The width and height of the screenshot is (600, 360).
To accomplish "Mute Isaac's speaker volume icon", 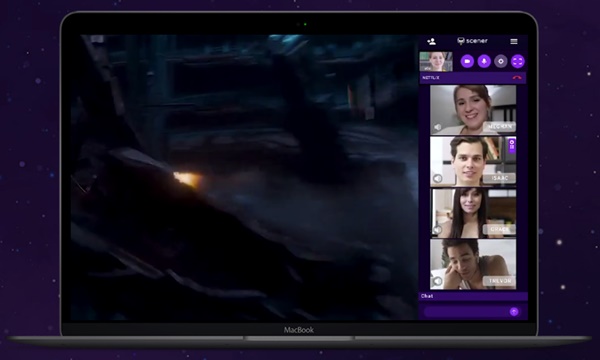I will click(437, 178).
